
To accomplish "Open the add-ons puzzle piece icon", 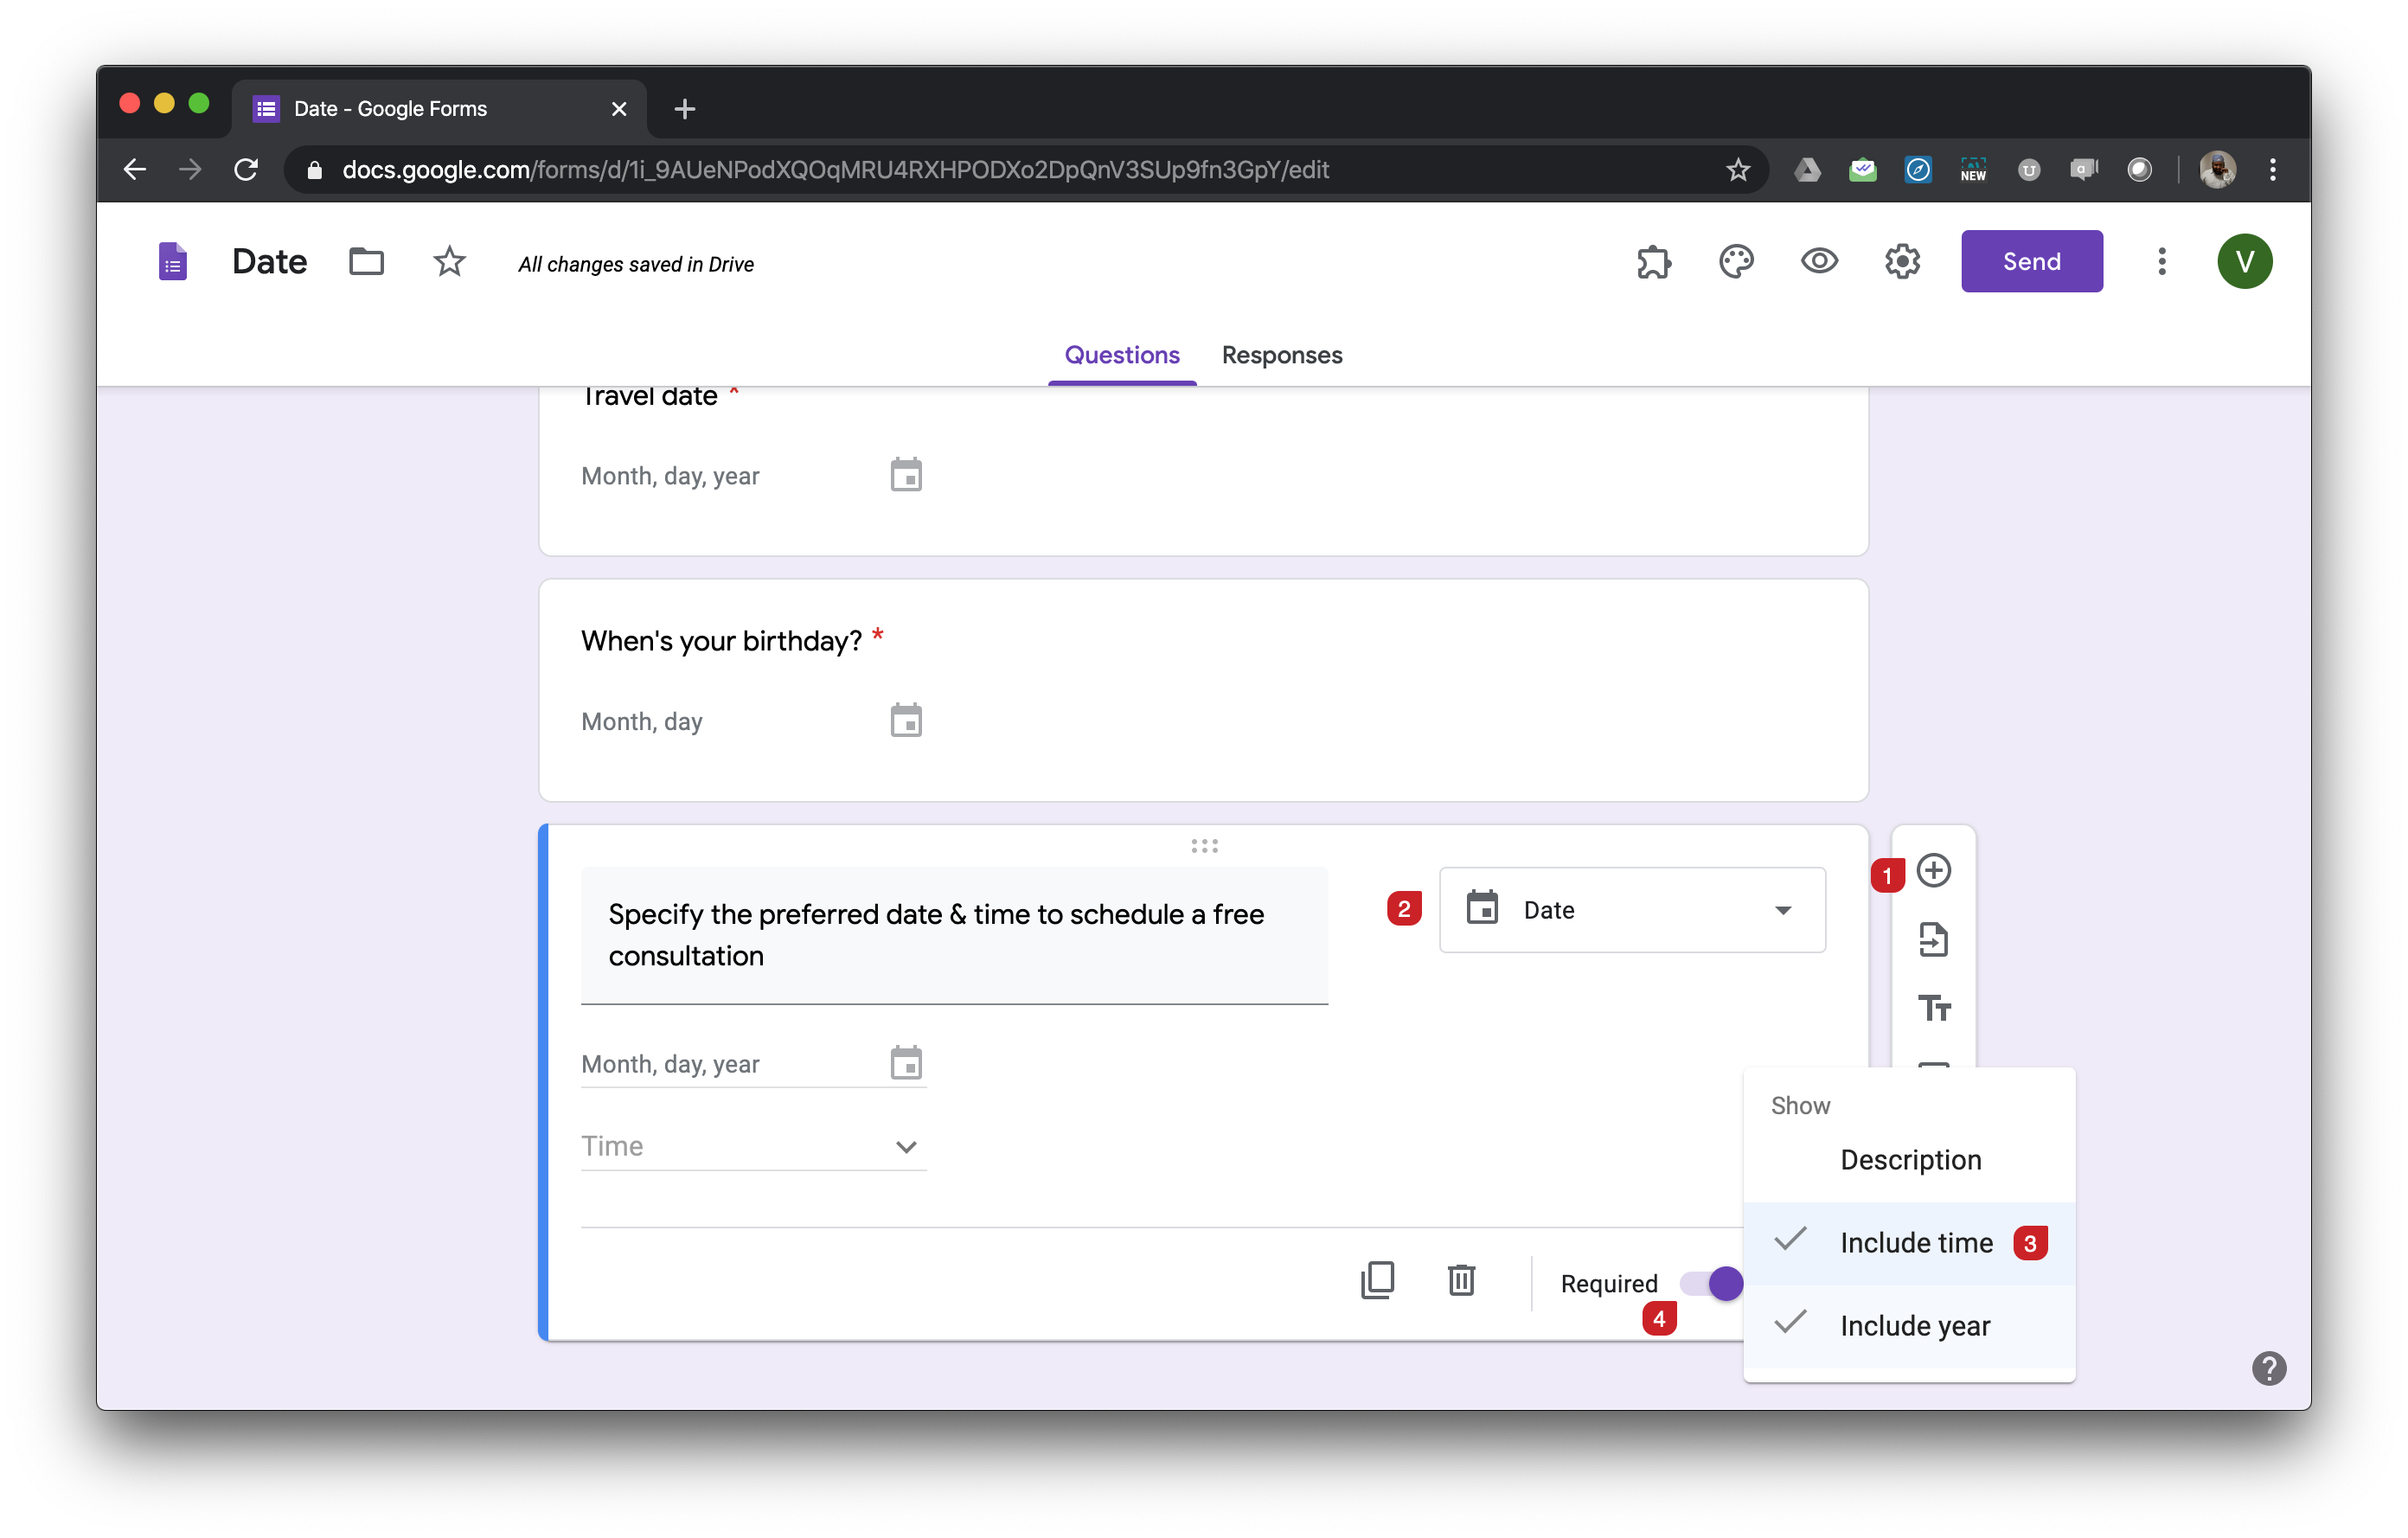I will coord(1653,261).
